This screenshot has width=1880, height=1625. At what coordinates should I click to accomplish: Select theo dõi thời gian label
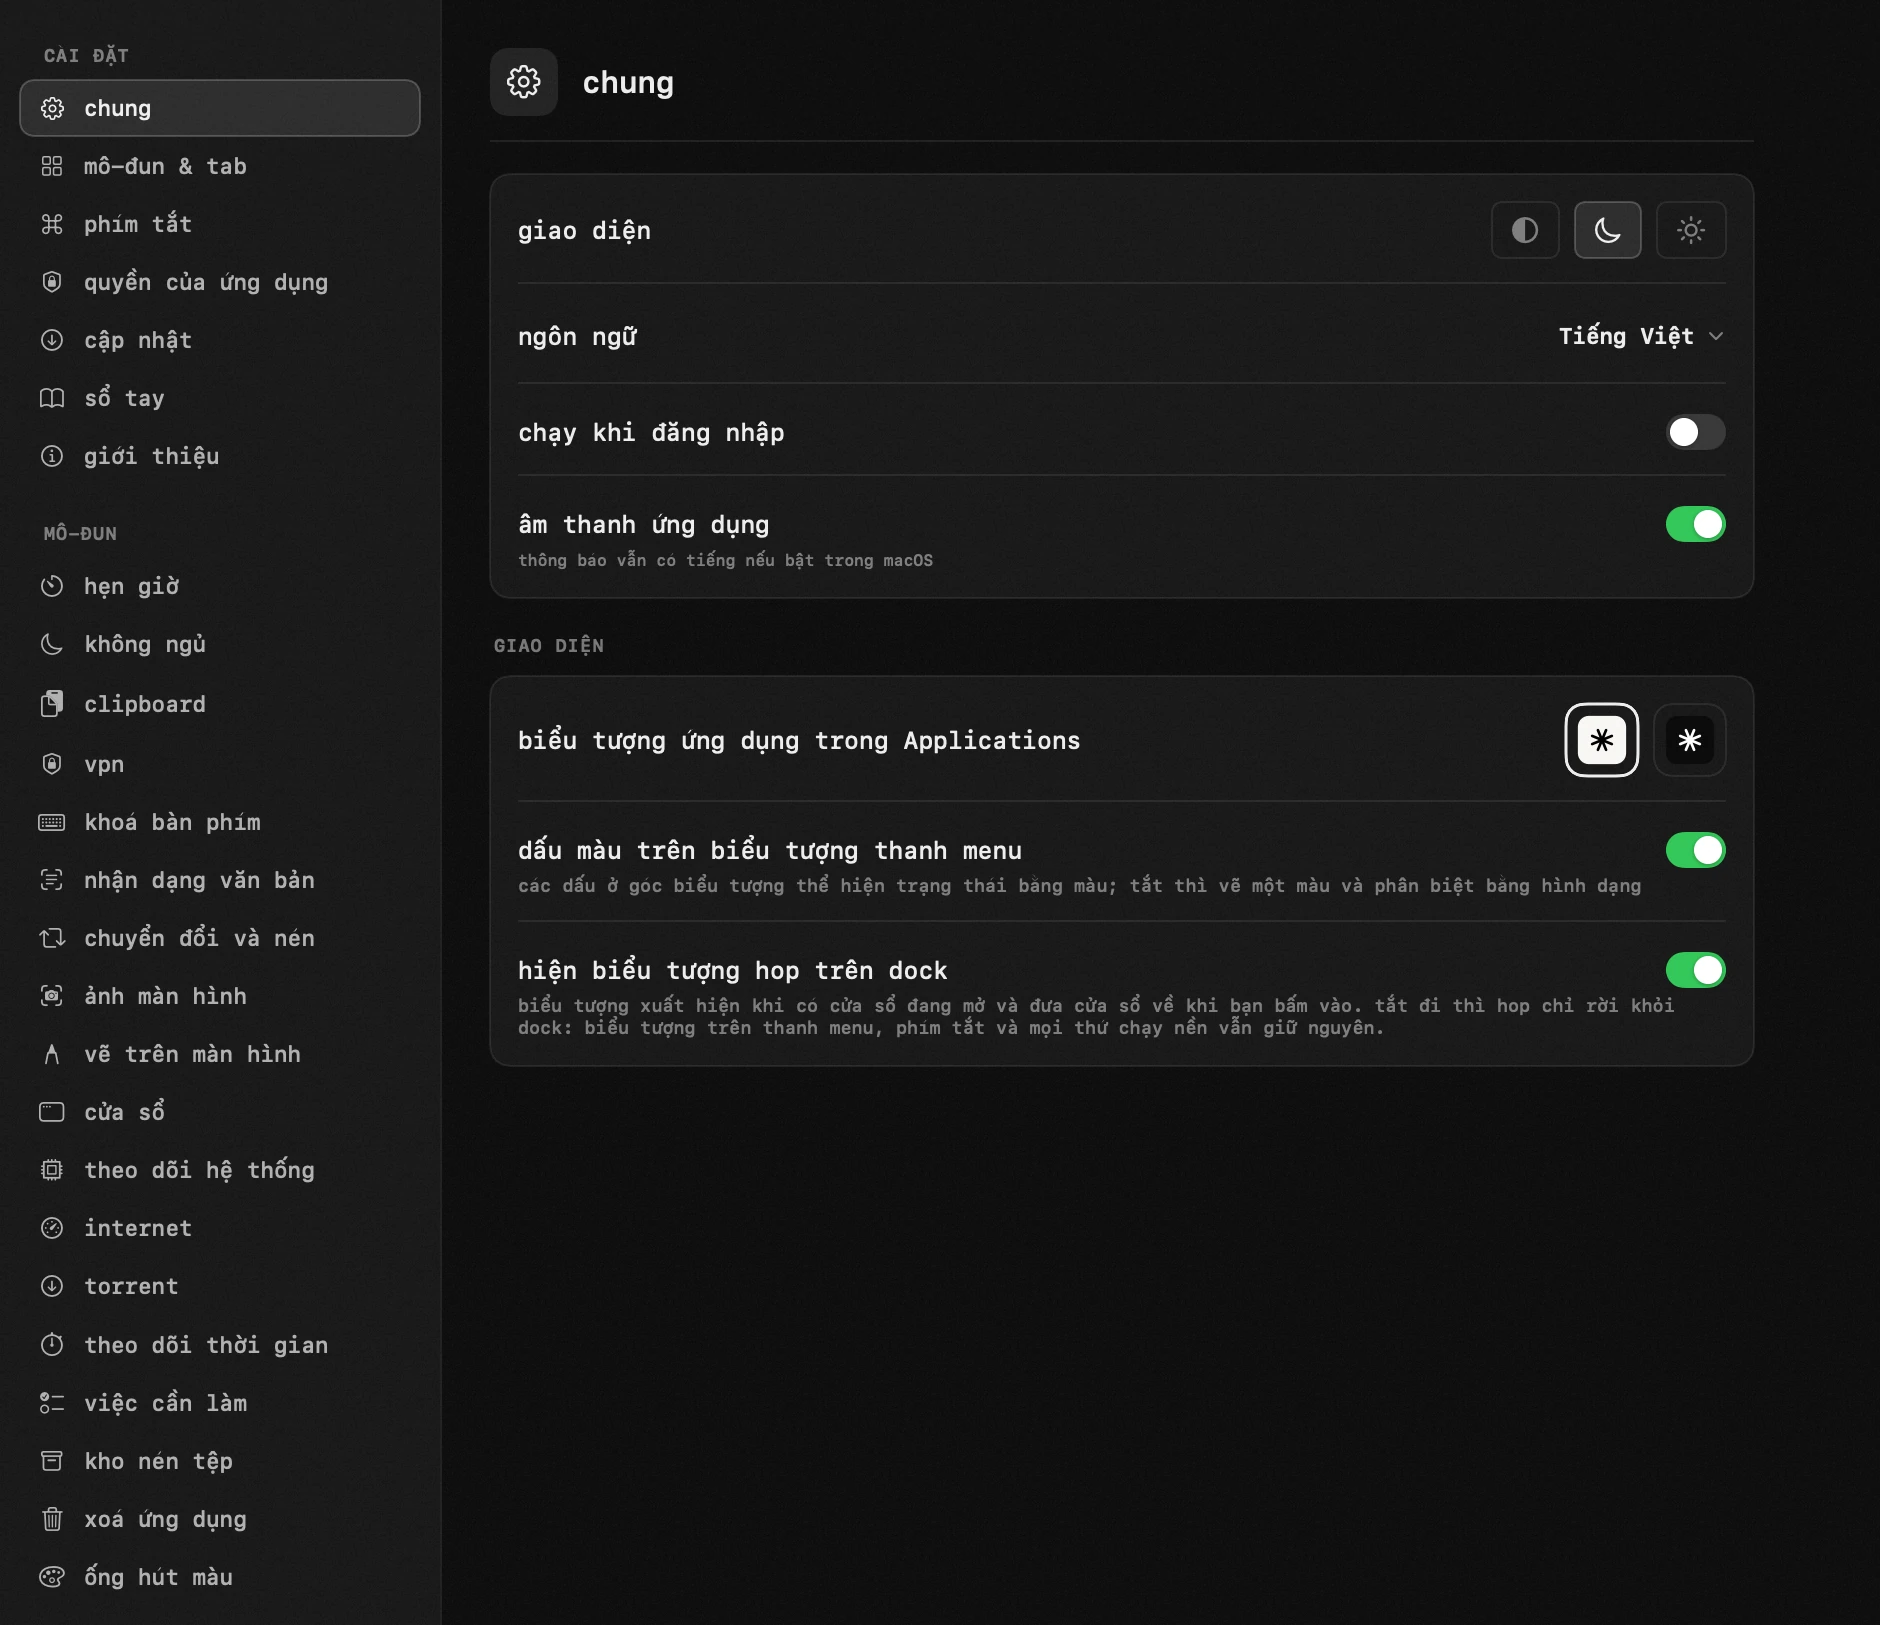click(206, 1345)
